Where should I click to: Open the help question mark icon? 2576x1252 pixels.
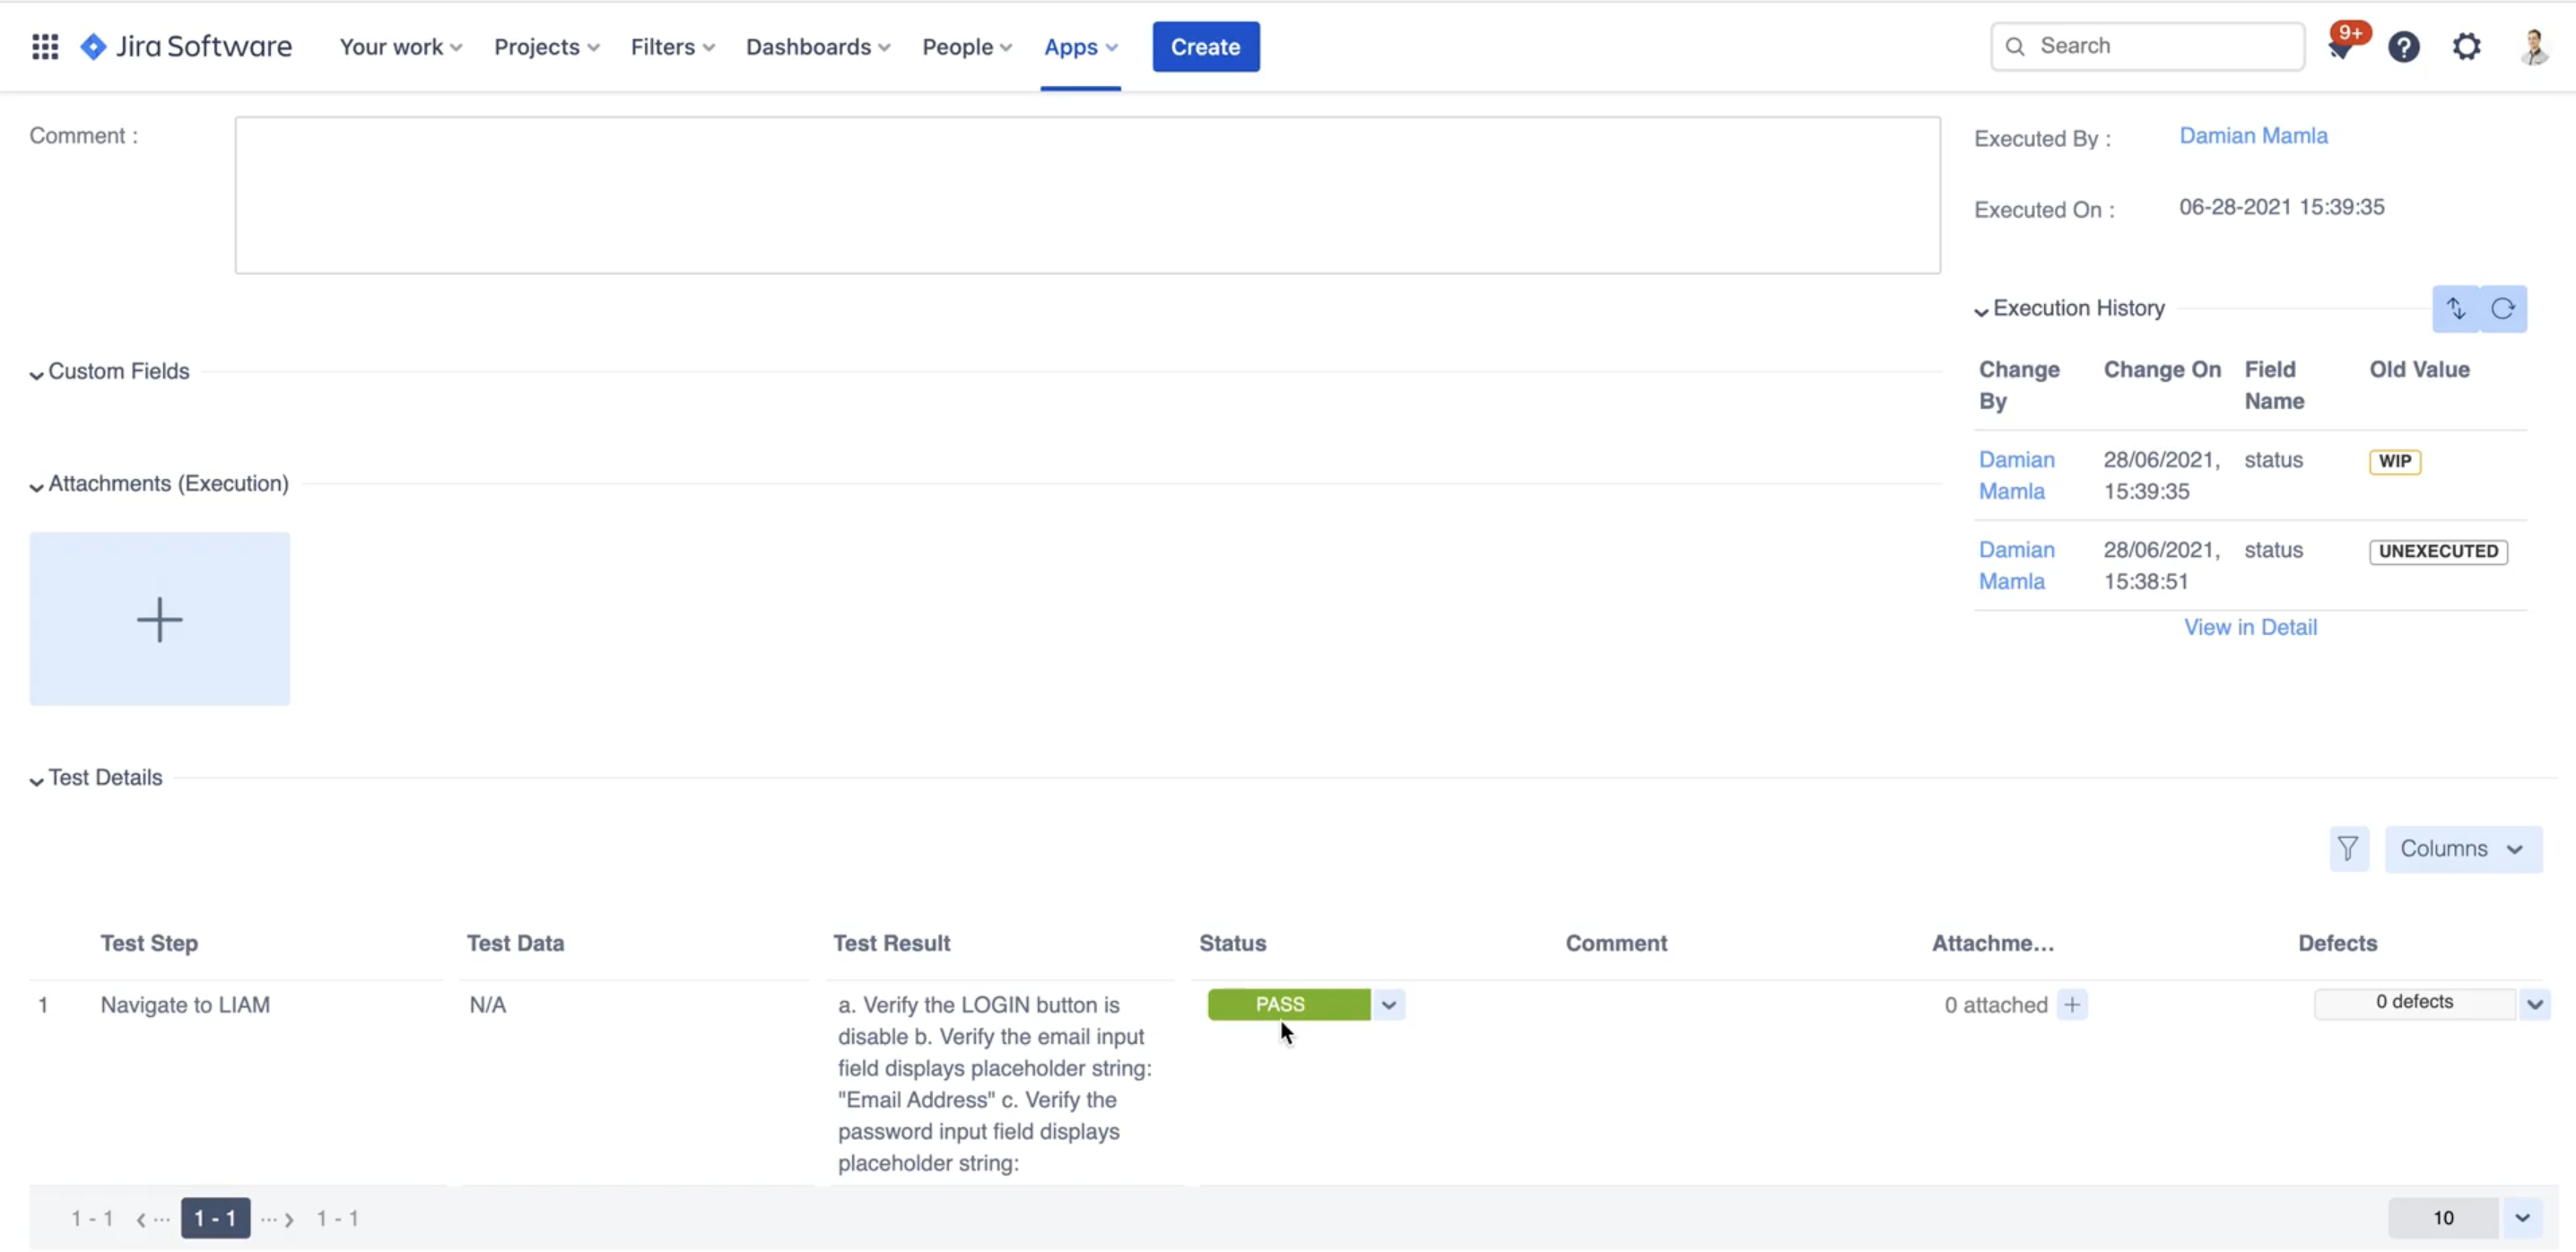(2404, 47)
